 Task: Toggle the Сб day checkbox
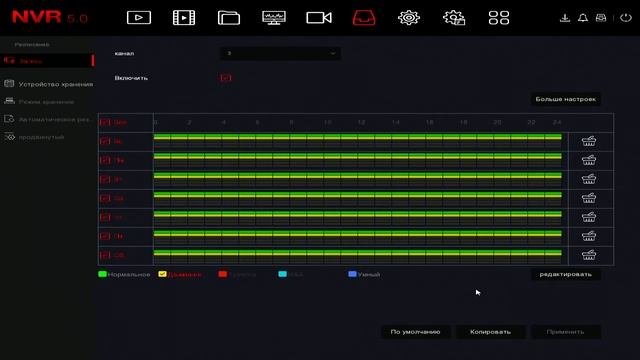105,255
